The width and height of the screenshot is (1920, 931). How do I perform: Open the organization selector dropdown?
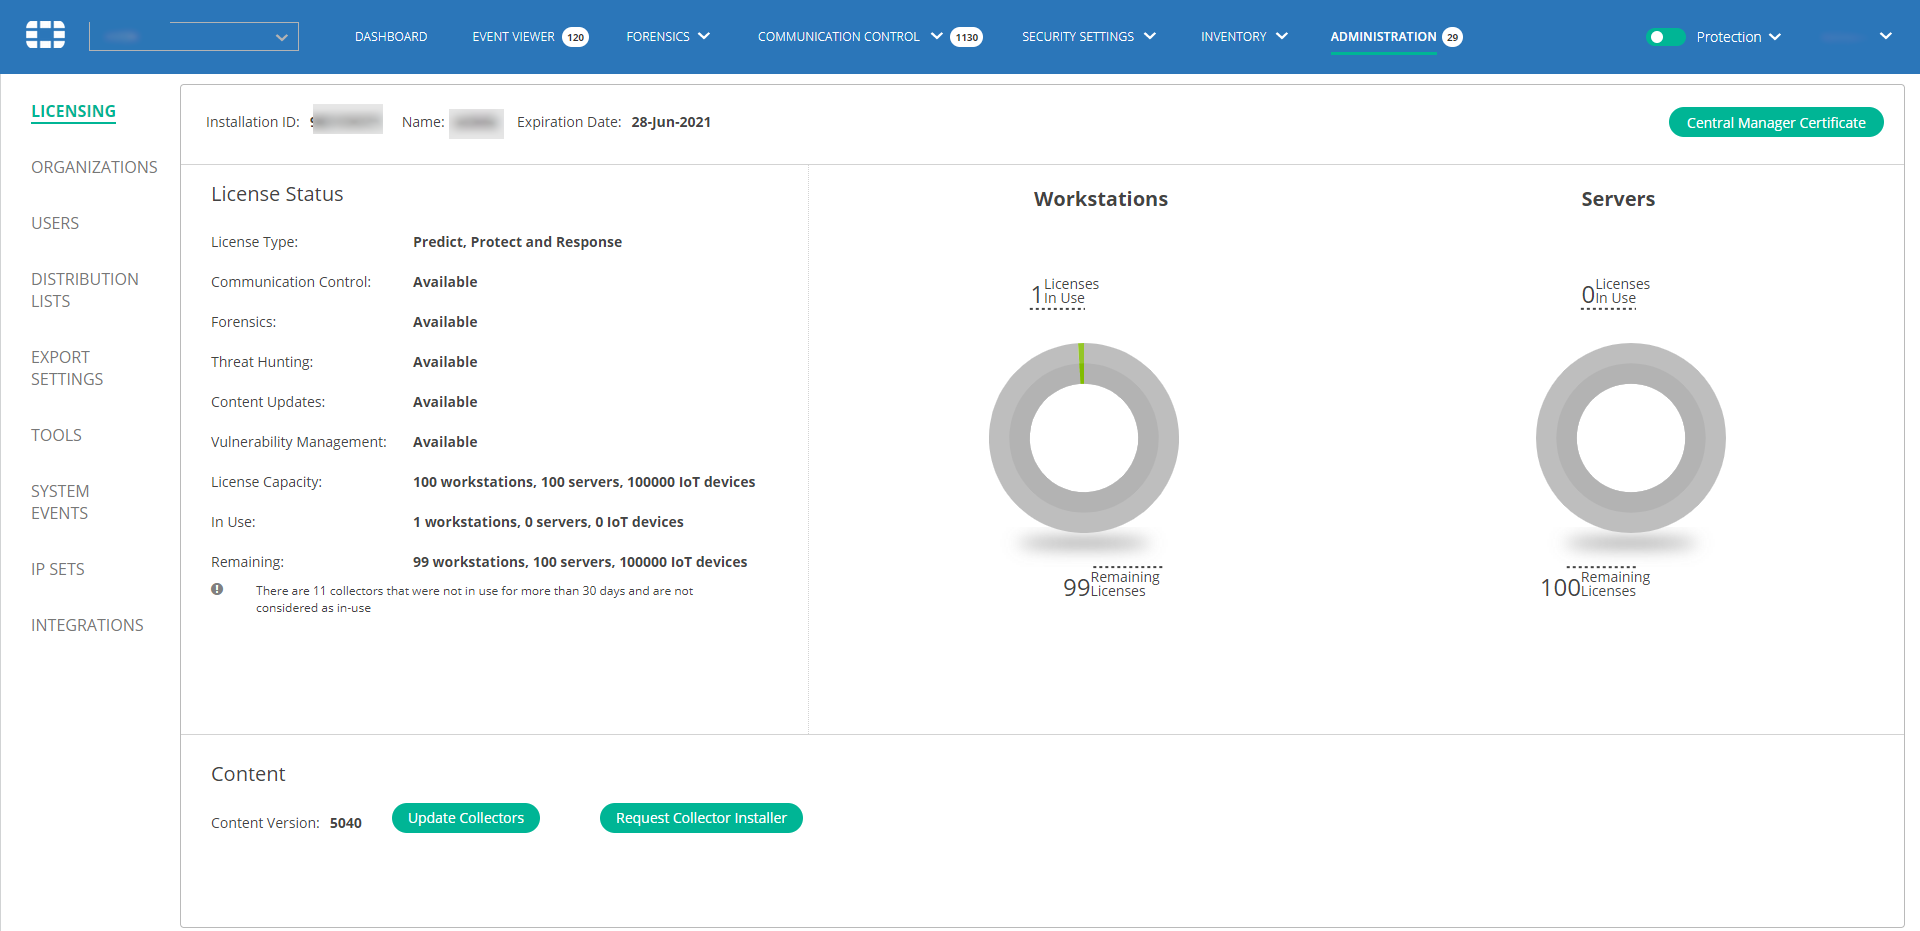pyautogui.click(x=194, y=36)
